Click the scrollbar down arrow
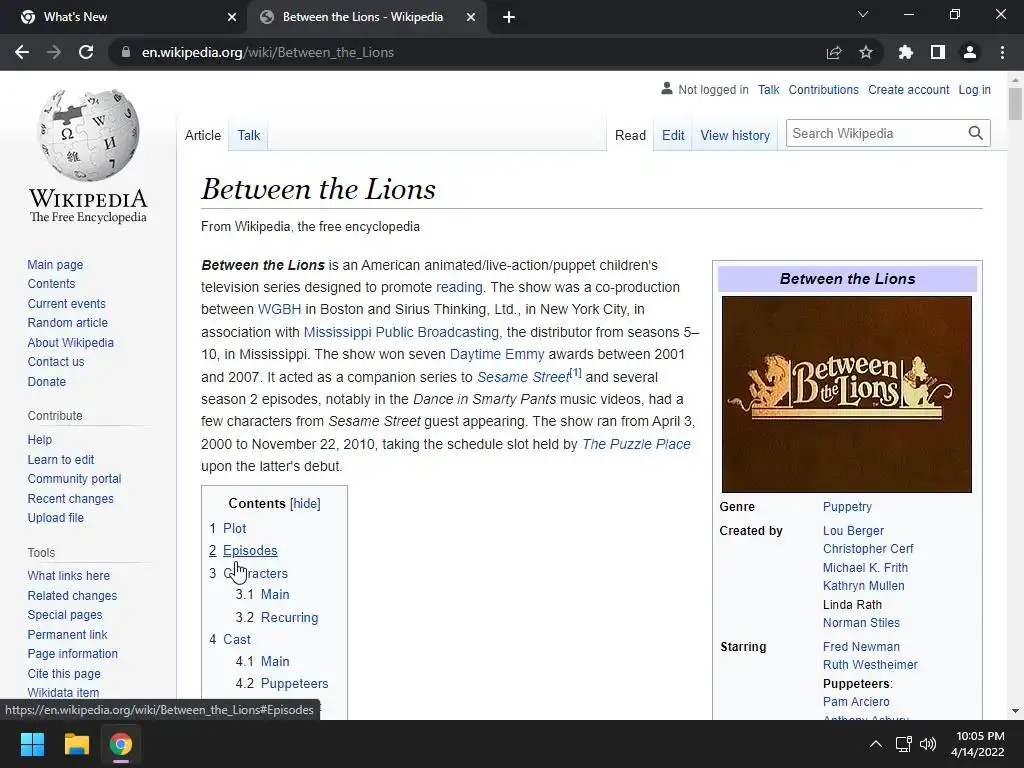The height and width of the screenshot is (768, 1024). [1015, 711]
